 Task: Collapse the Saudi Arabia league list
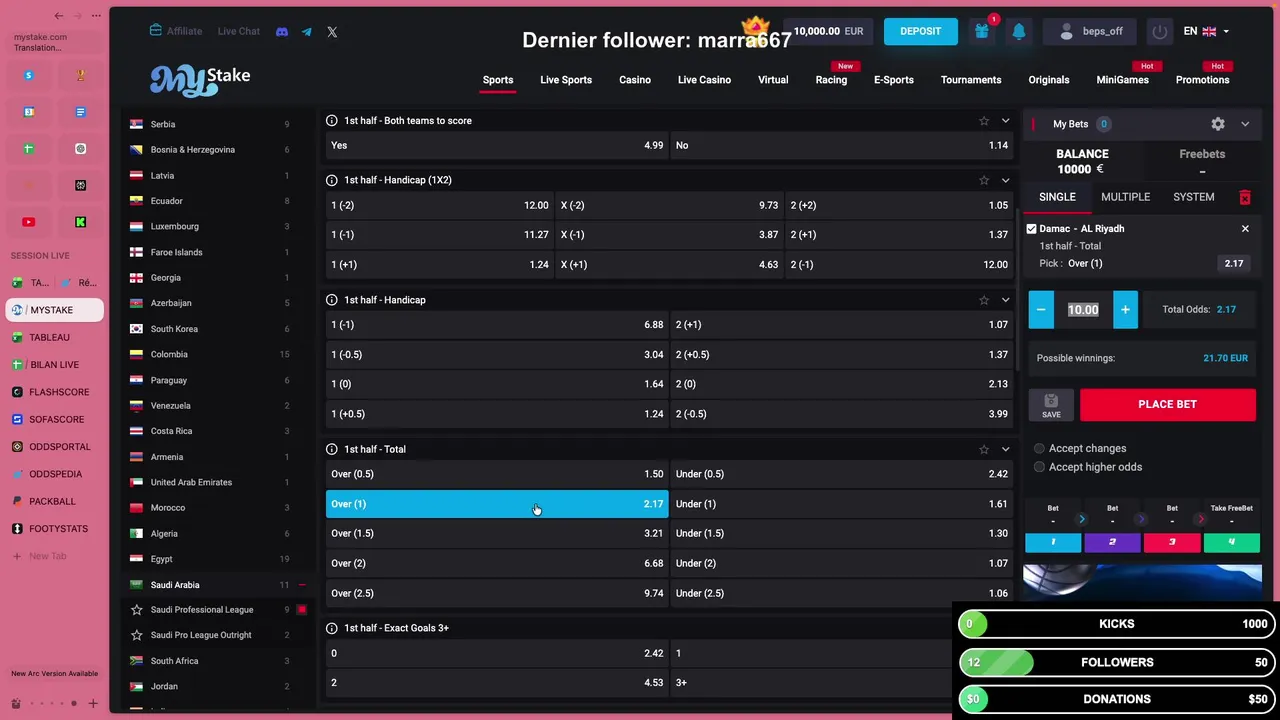click(302, 585)
